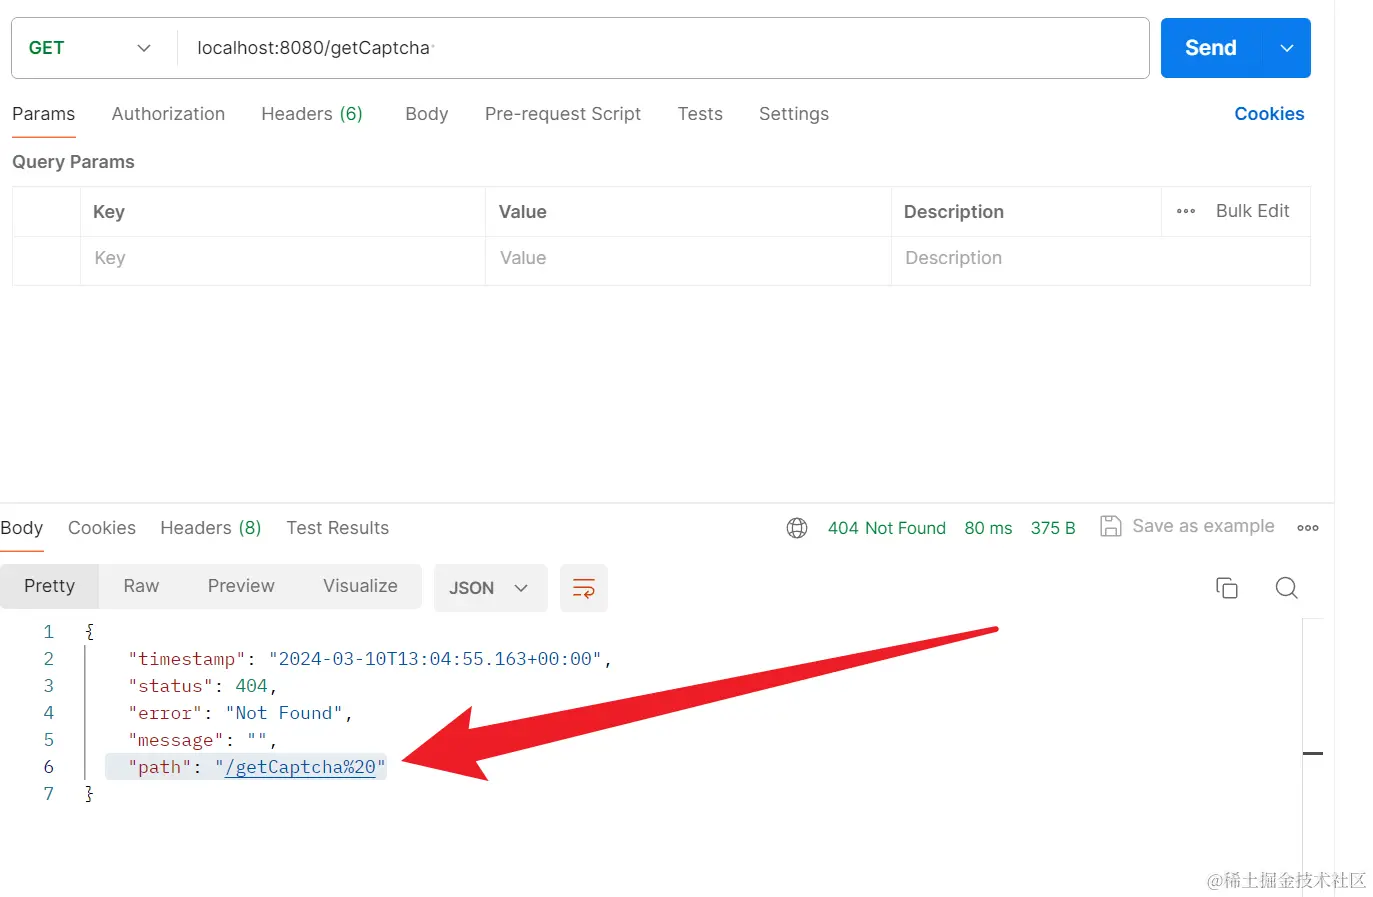The height and width of the screenshot is (897, 1373).
Task: Select the Raw view mode
Action: click(141, 586)
